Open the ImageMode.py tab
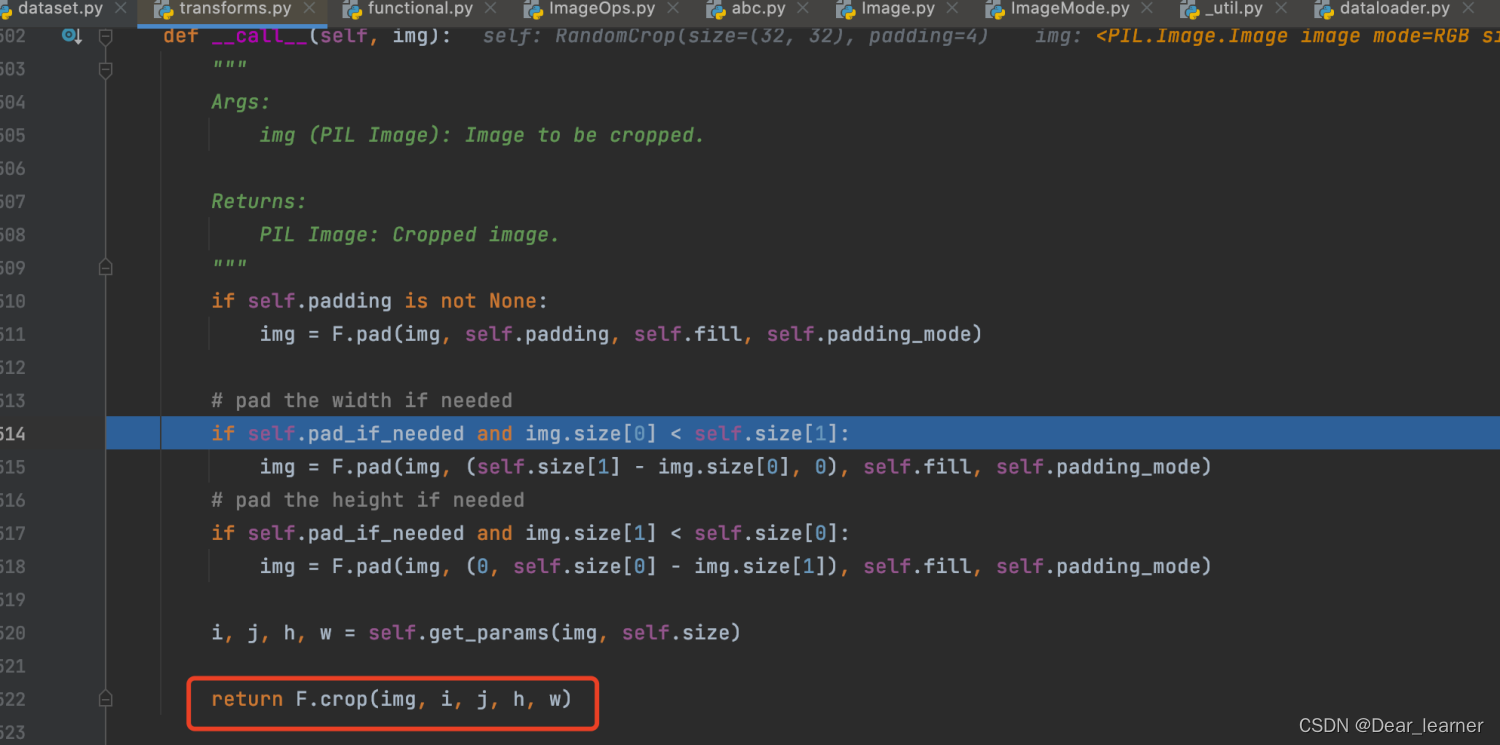This screenshot has width=1500, height=745. (1070, 9)
